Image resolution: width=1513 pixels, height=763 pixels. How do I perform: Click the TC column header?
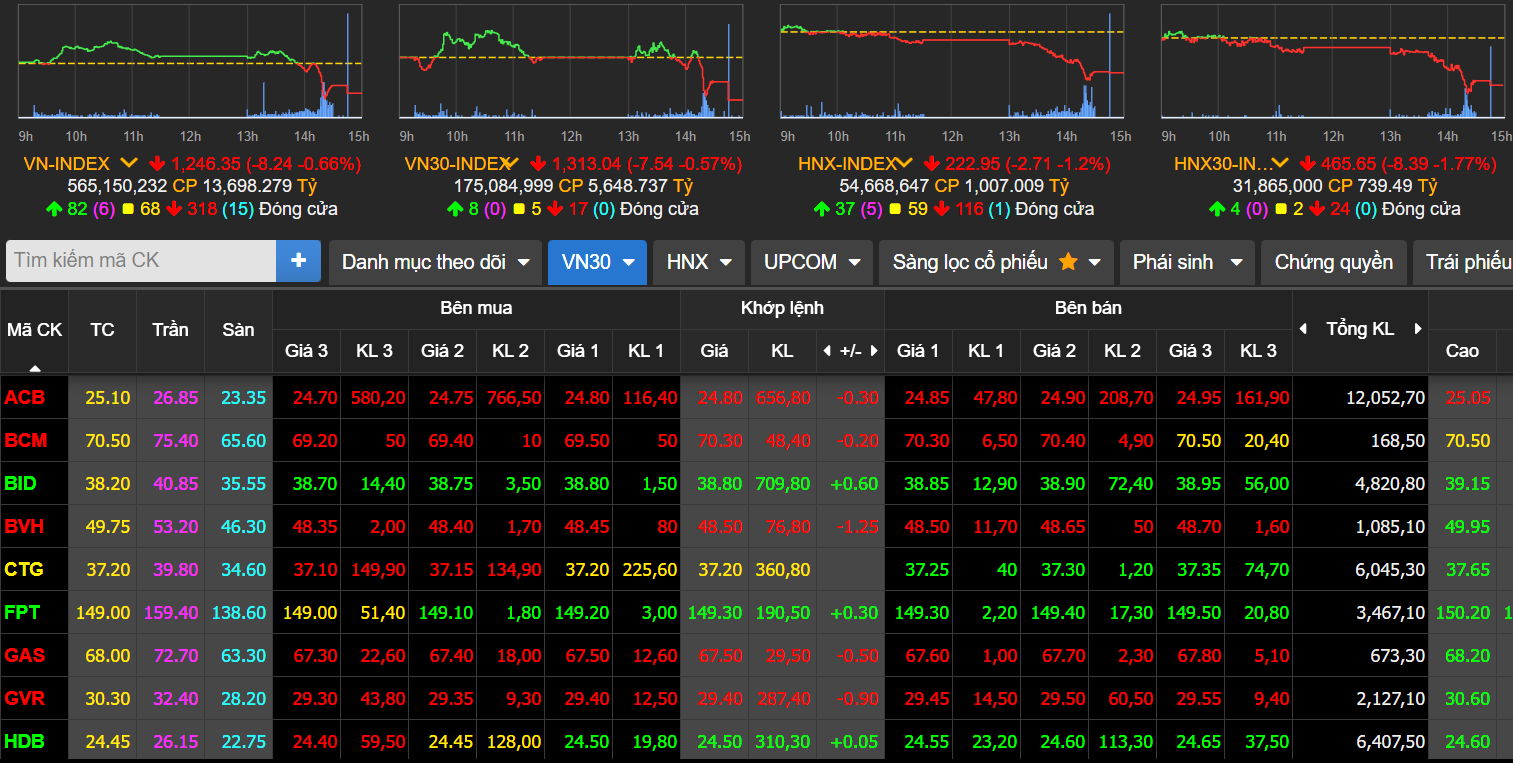click(x=102, y=330)
